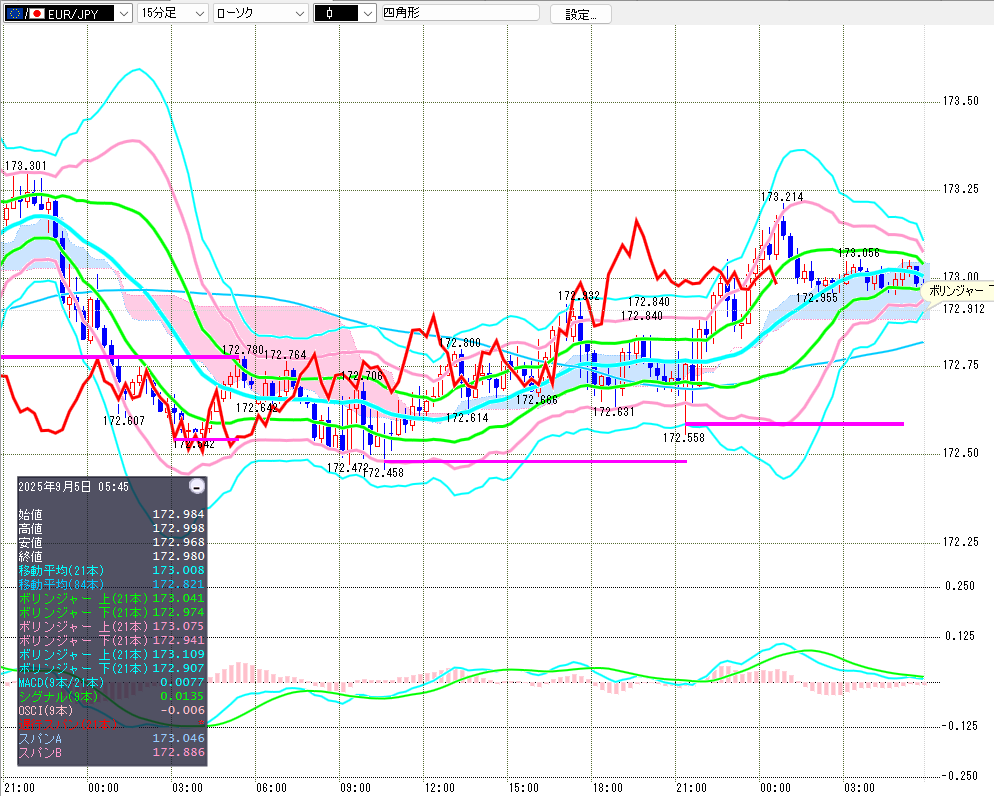
Task: Click the 18:00 time axis label
Action: pyautogui.click(x=608, y=788)
